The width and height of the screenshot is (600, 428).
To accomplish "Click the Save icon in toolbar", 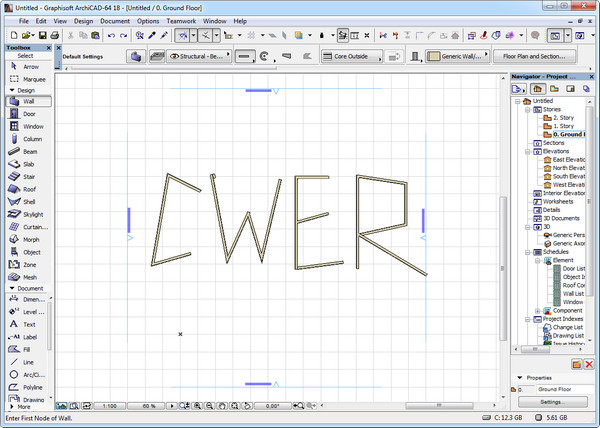I will 41,35.
